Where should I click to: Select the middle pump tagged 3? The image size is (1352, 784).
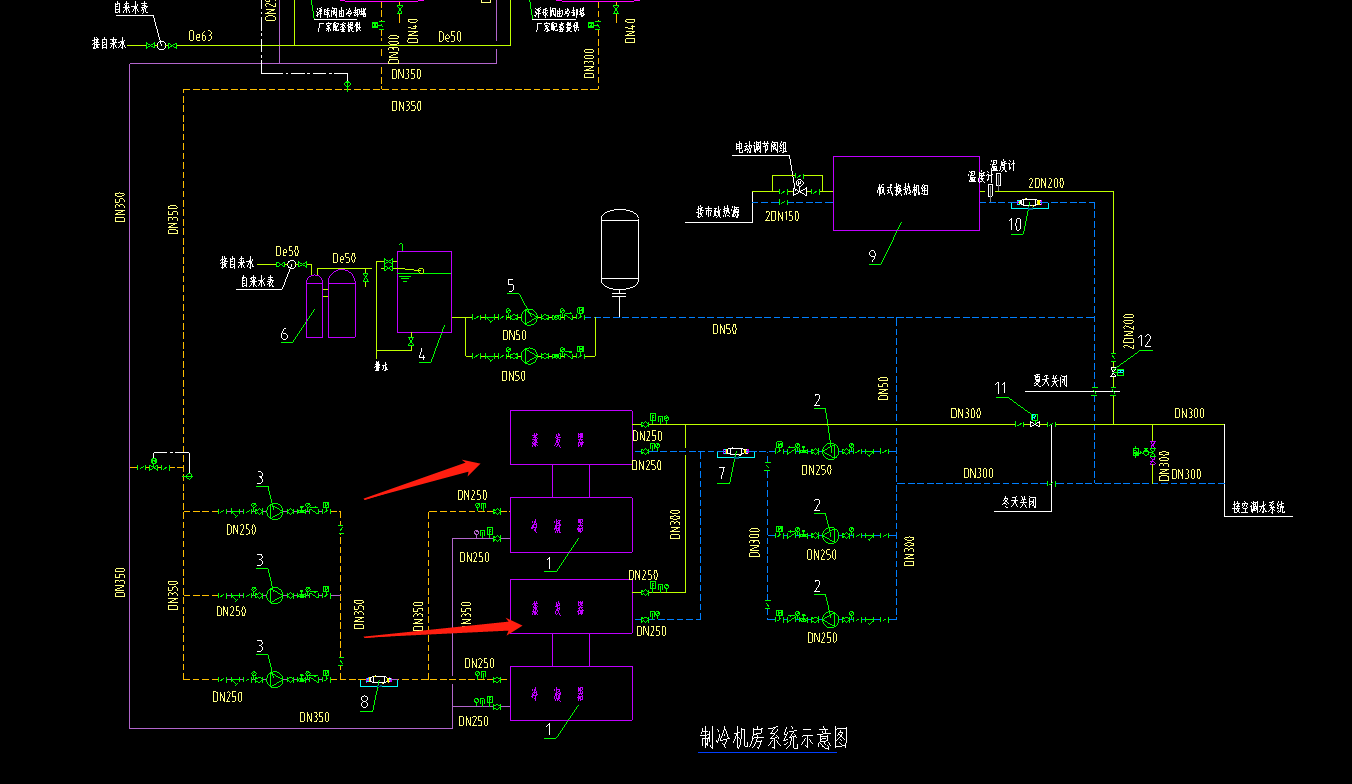coord(275,594)
